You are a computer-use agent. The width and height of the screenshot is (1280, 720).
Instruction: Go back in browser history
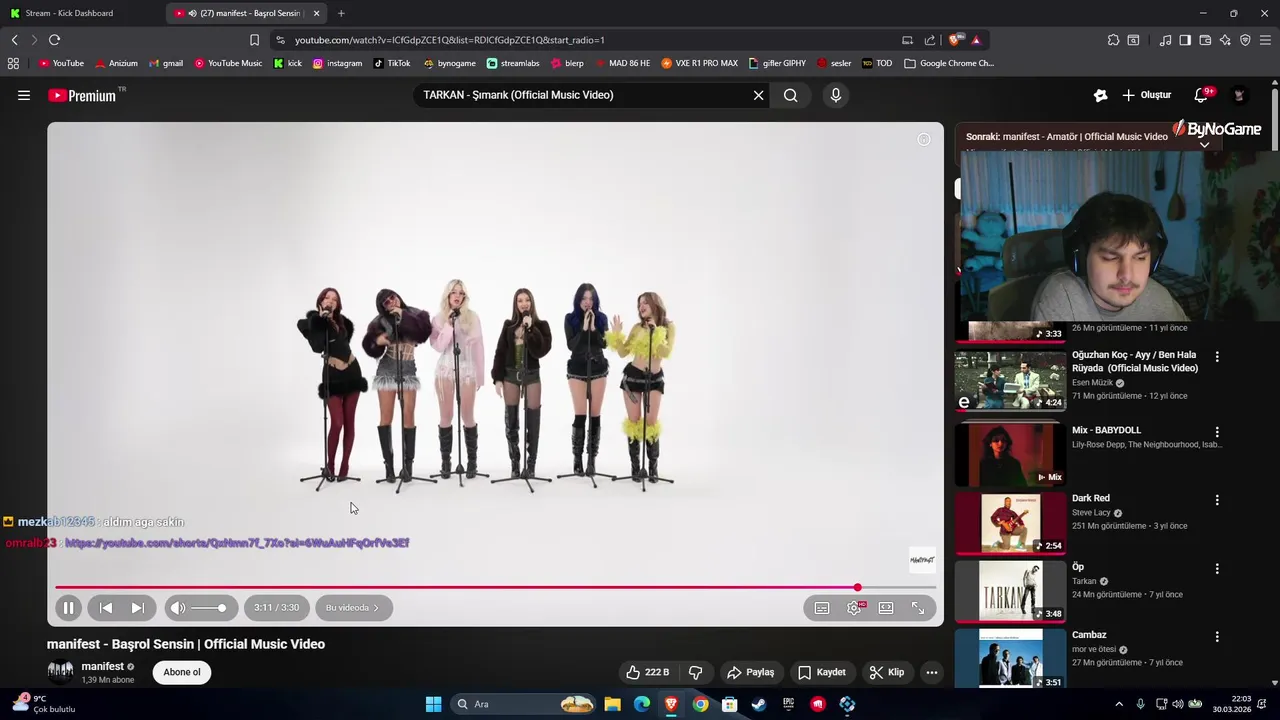(14, 40)
